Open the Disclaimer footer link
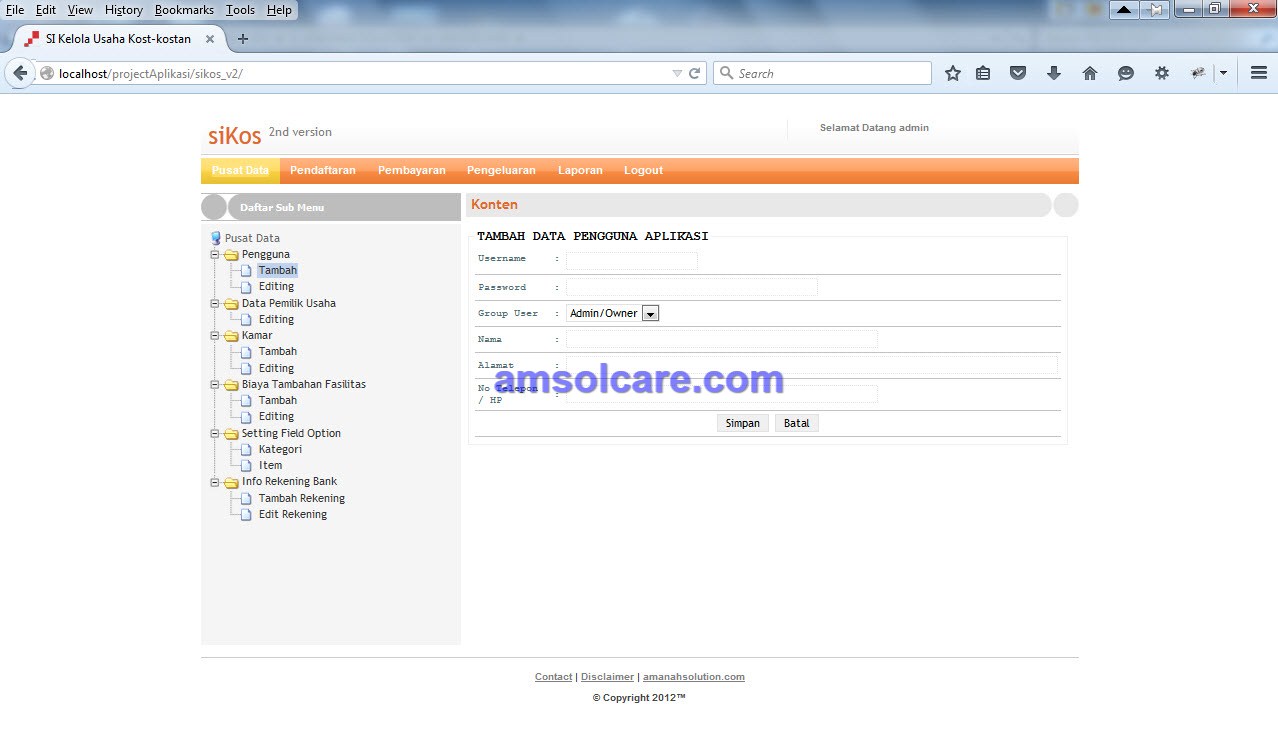 pyautogui.click(x=607, y=677)
